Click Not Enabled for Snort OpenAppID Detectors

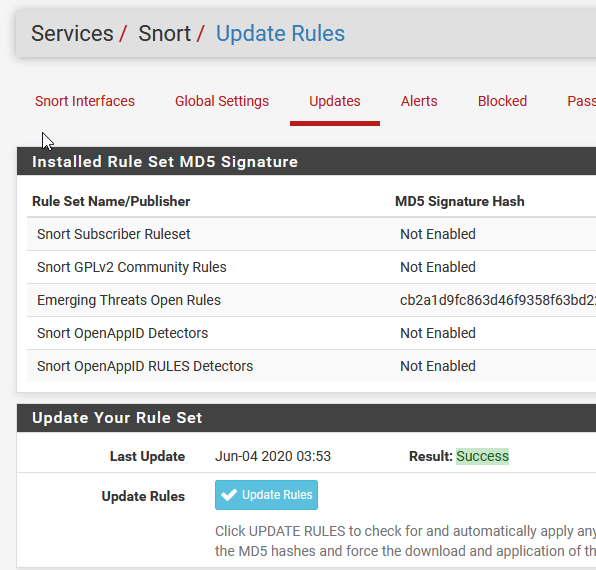(x=438, y=333)
